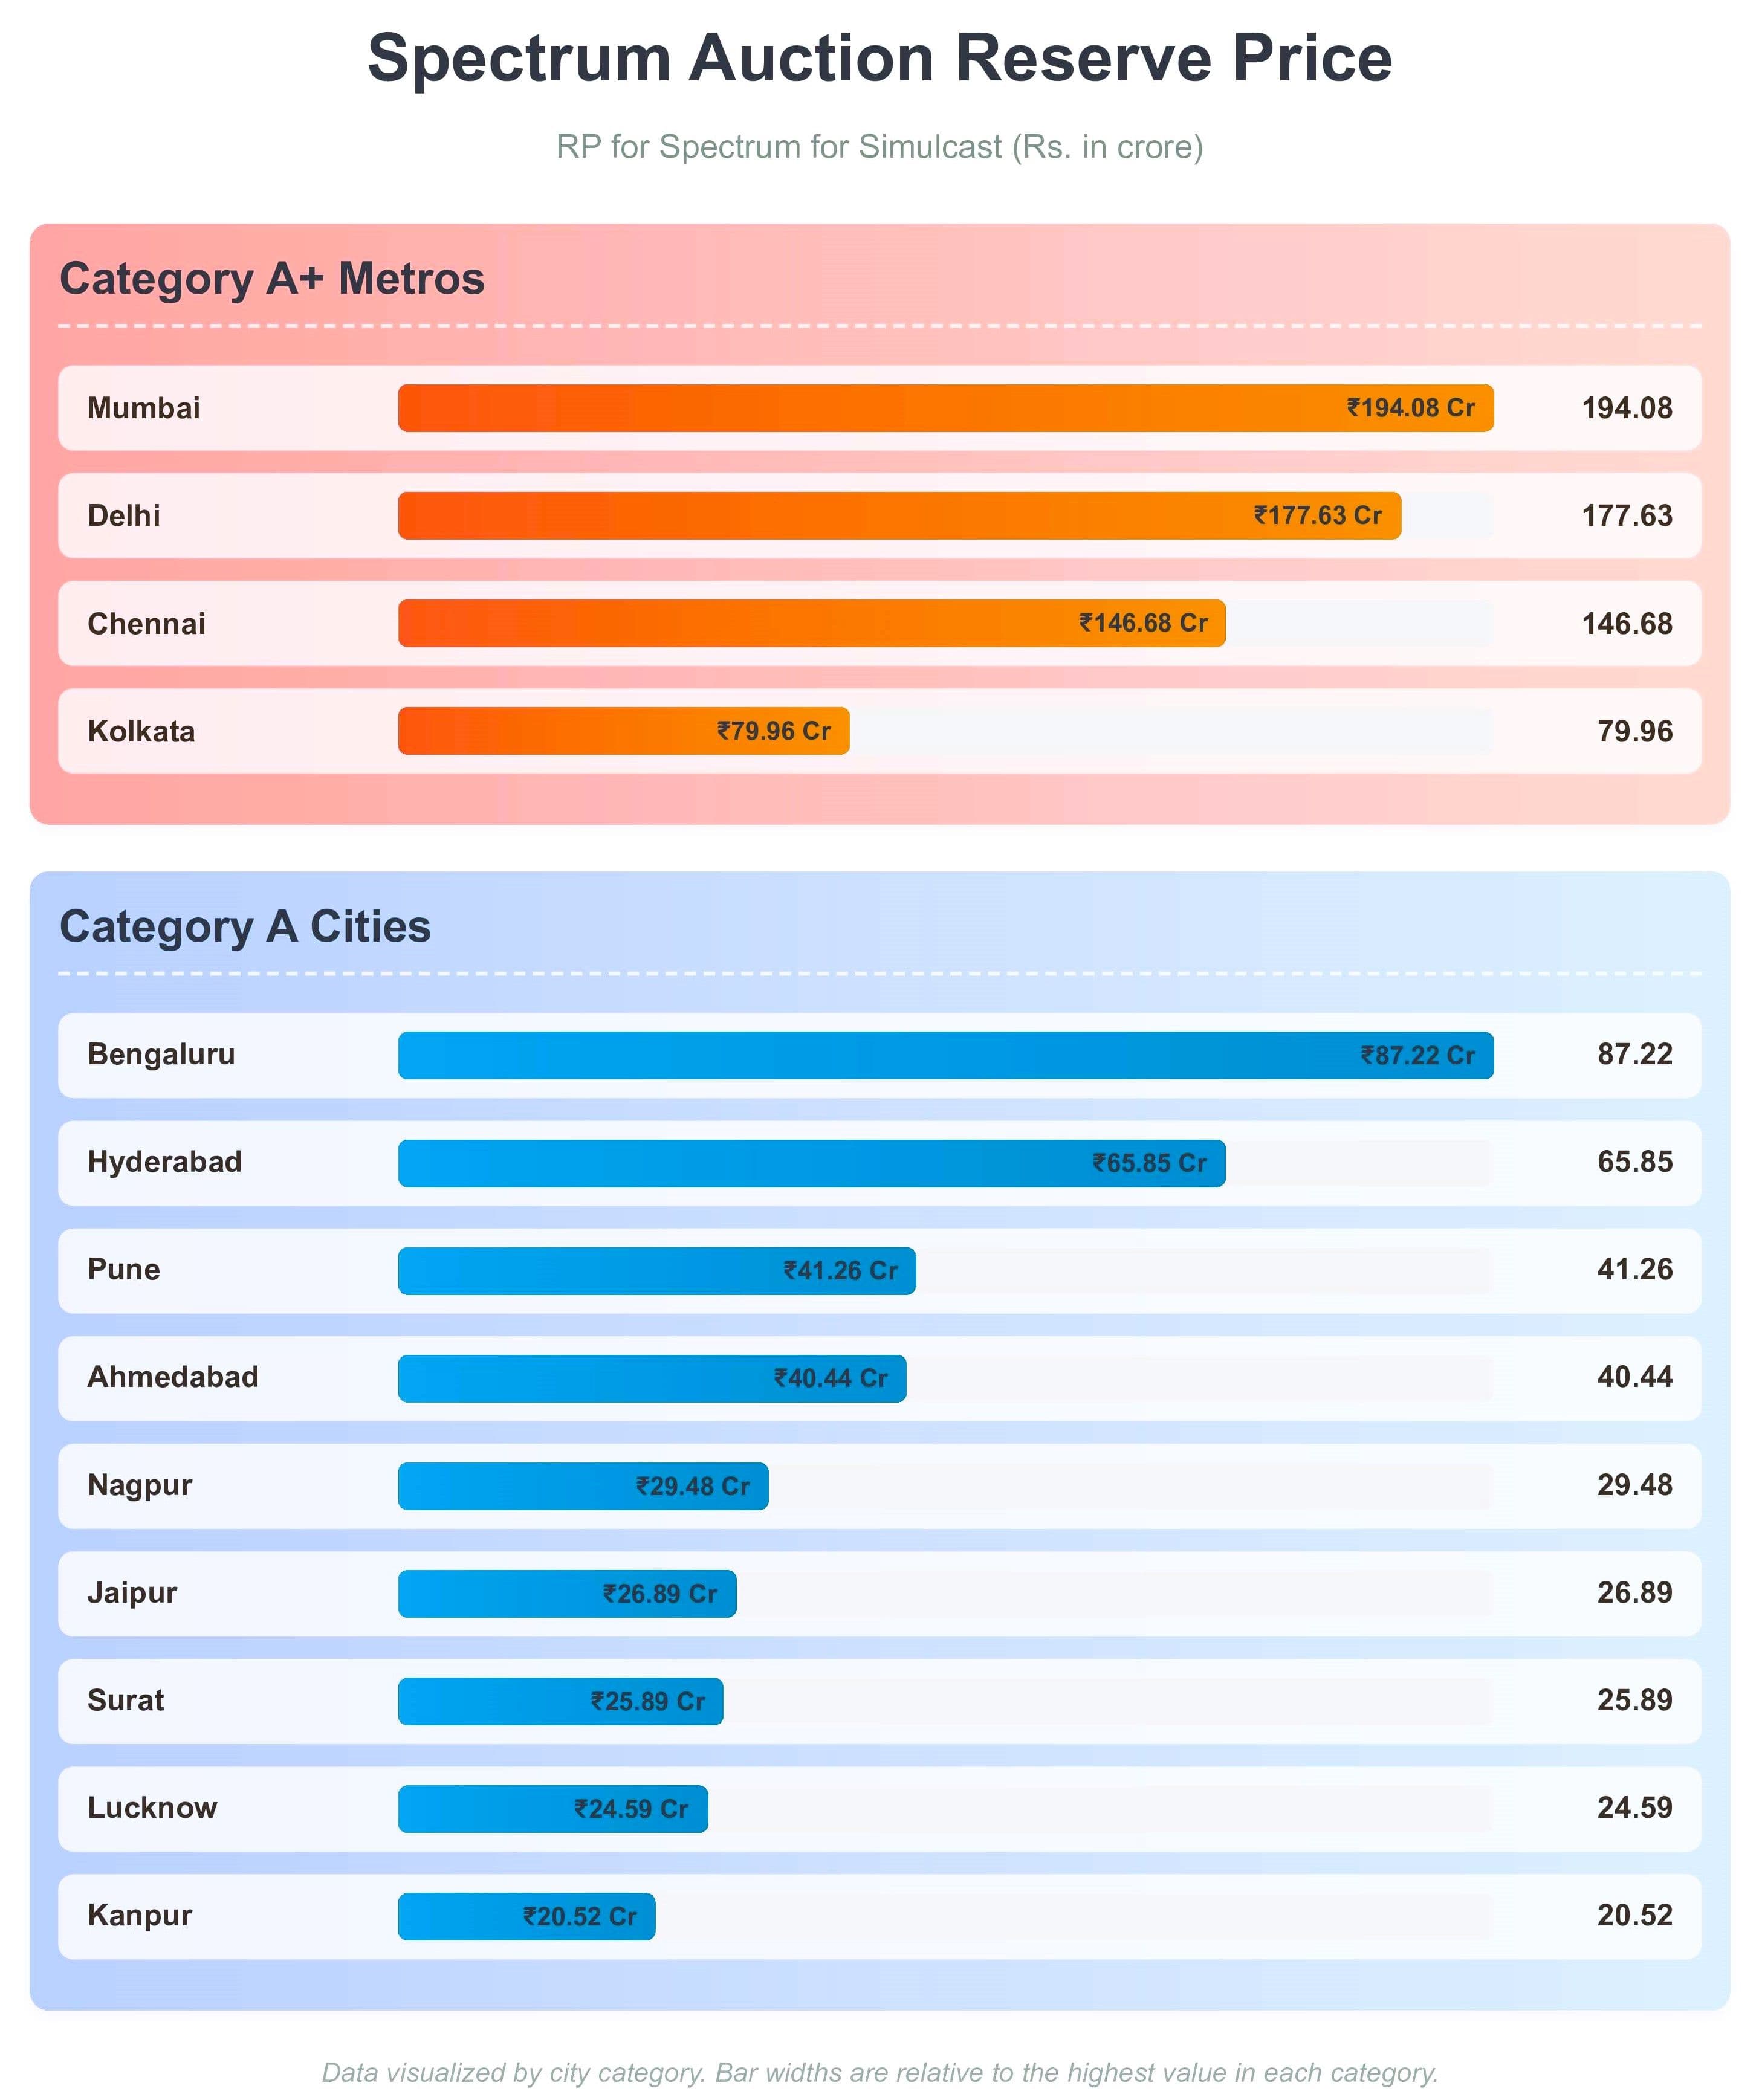Image resolution: width=1762 pixels, height=2100 pixels.
Task: Click the Pune ₹41.26 Cr bar
Action: pos(656,1271)
